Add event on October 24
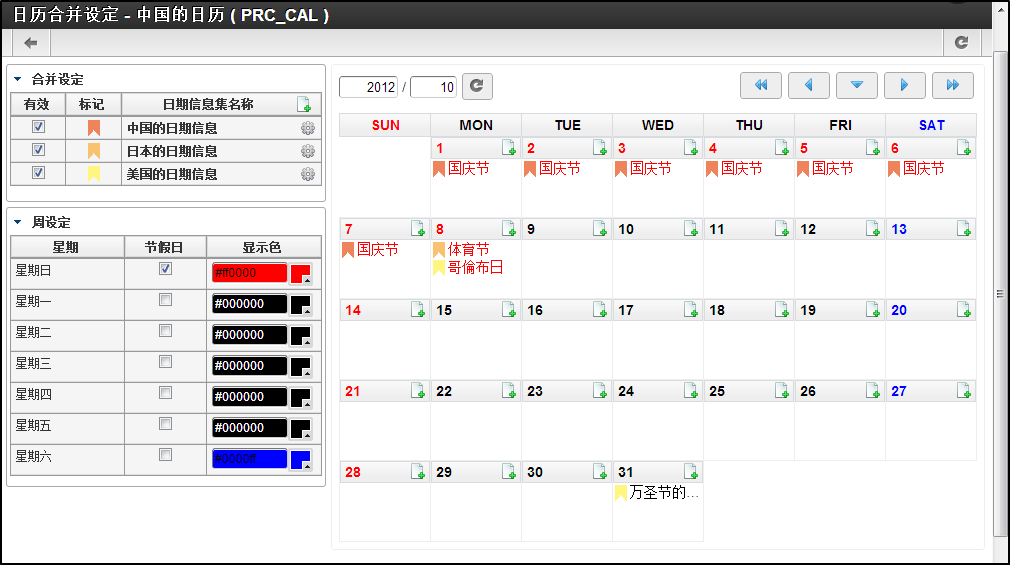This screenshot has width=1010, height=565. tap(691, 391)
